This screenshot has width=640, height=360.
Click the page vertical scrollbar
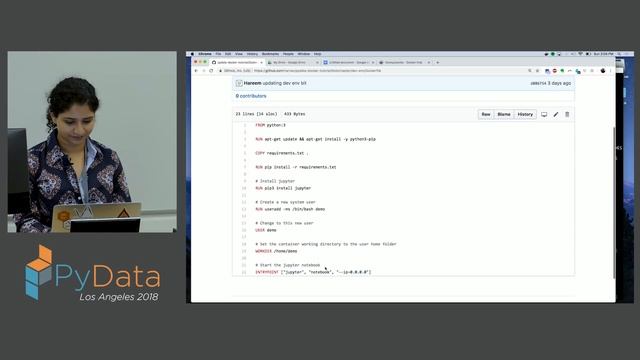coord(614,202)
